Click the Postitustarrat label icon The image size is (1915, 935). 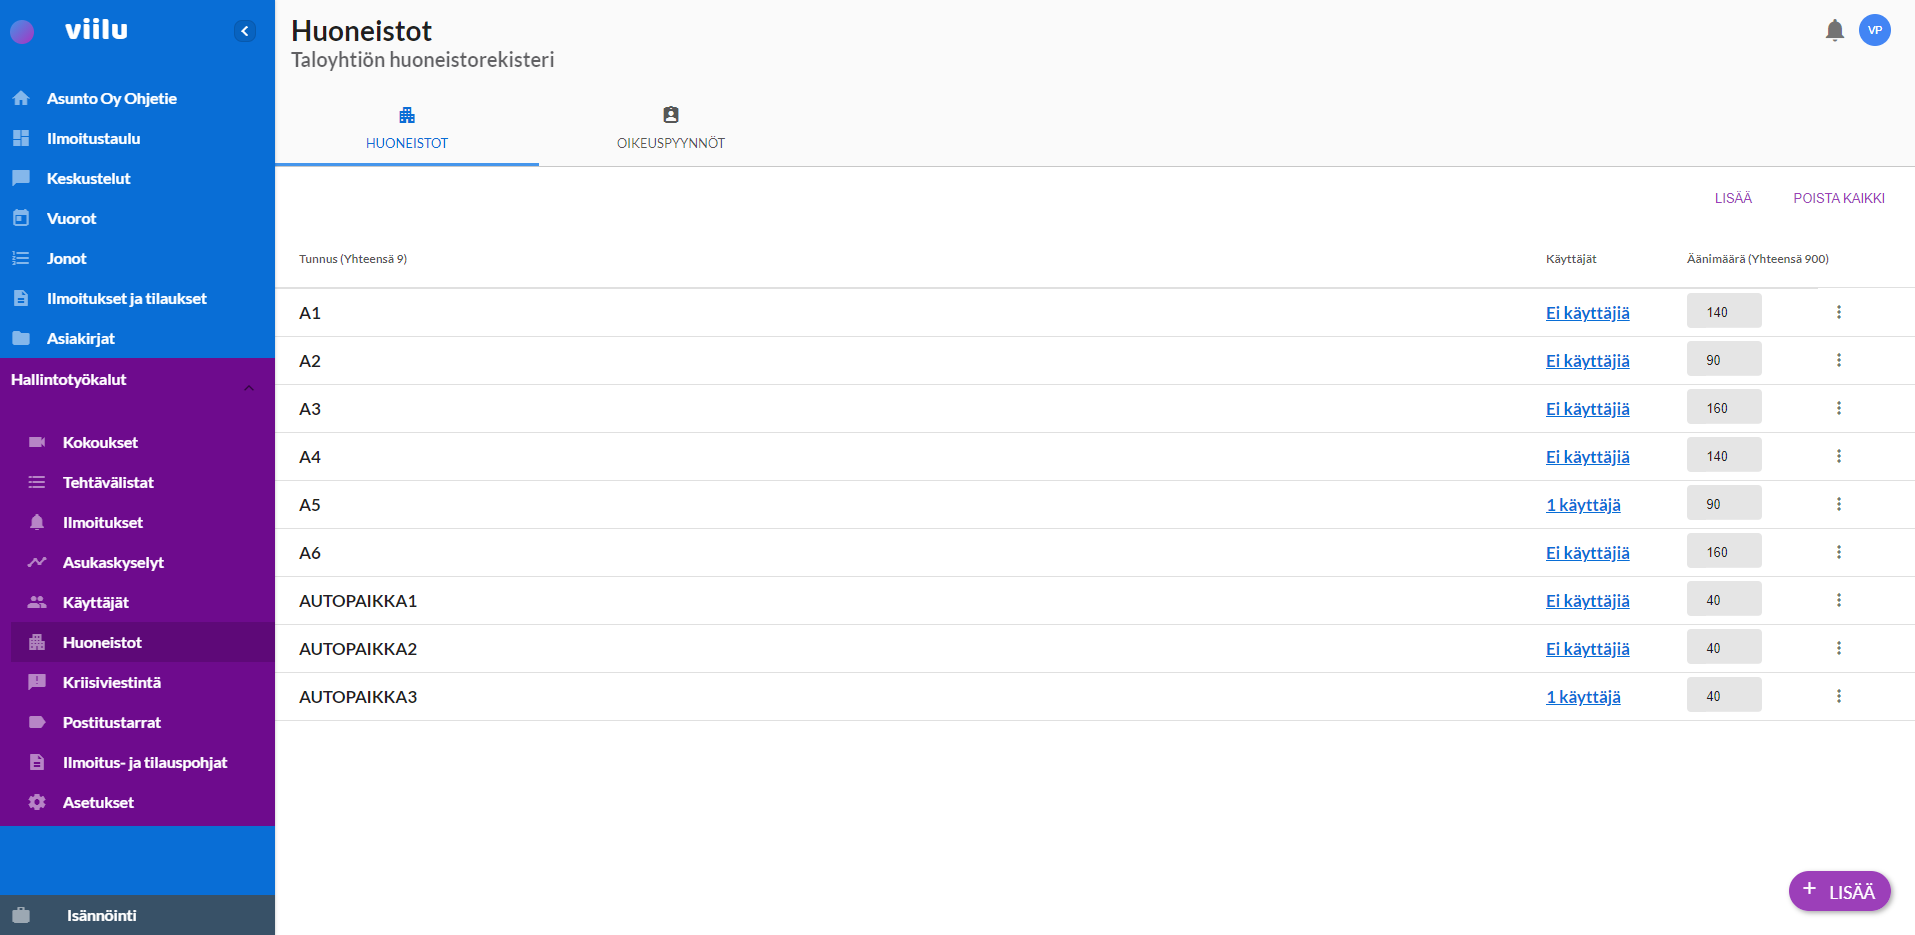pyautogui.click(x=37, y=722)
